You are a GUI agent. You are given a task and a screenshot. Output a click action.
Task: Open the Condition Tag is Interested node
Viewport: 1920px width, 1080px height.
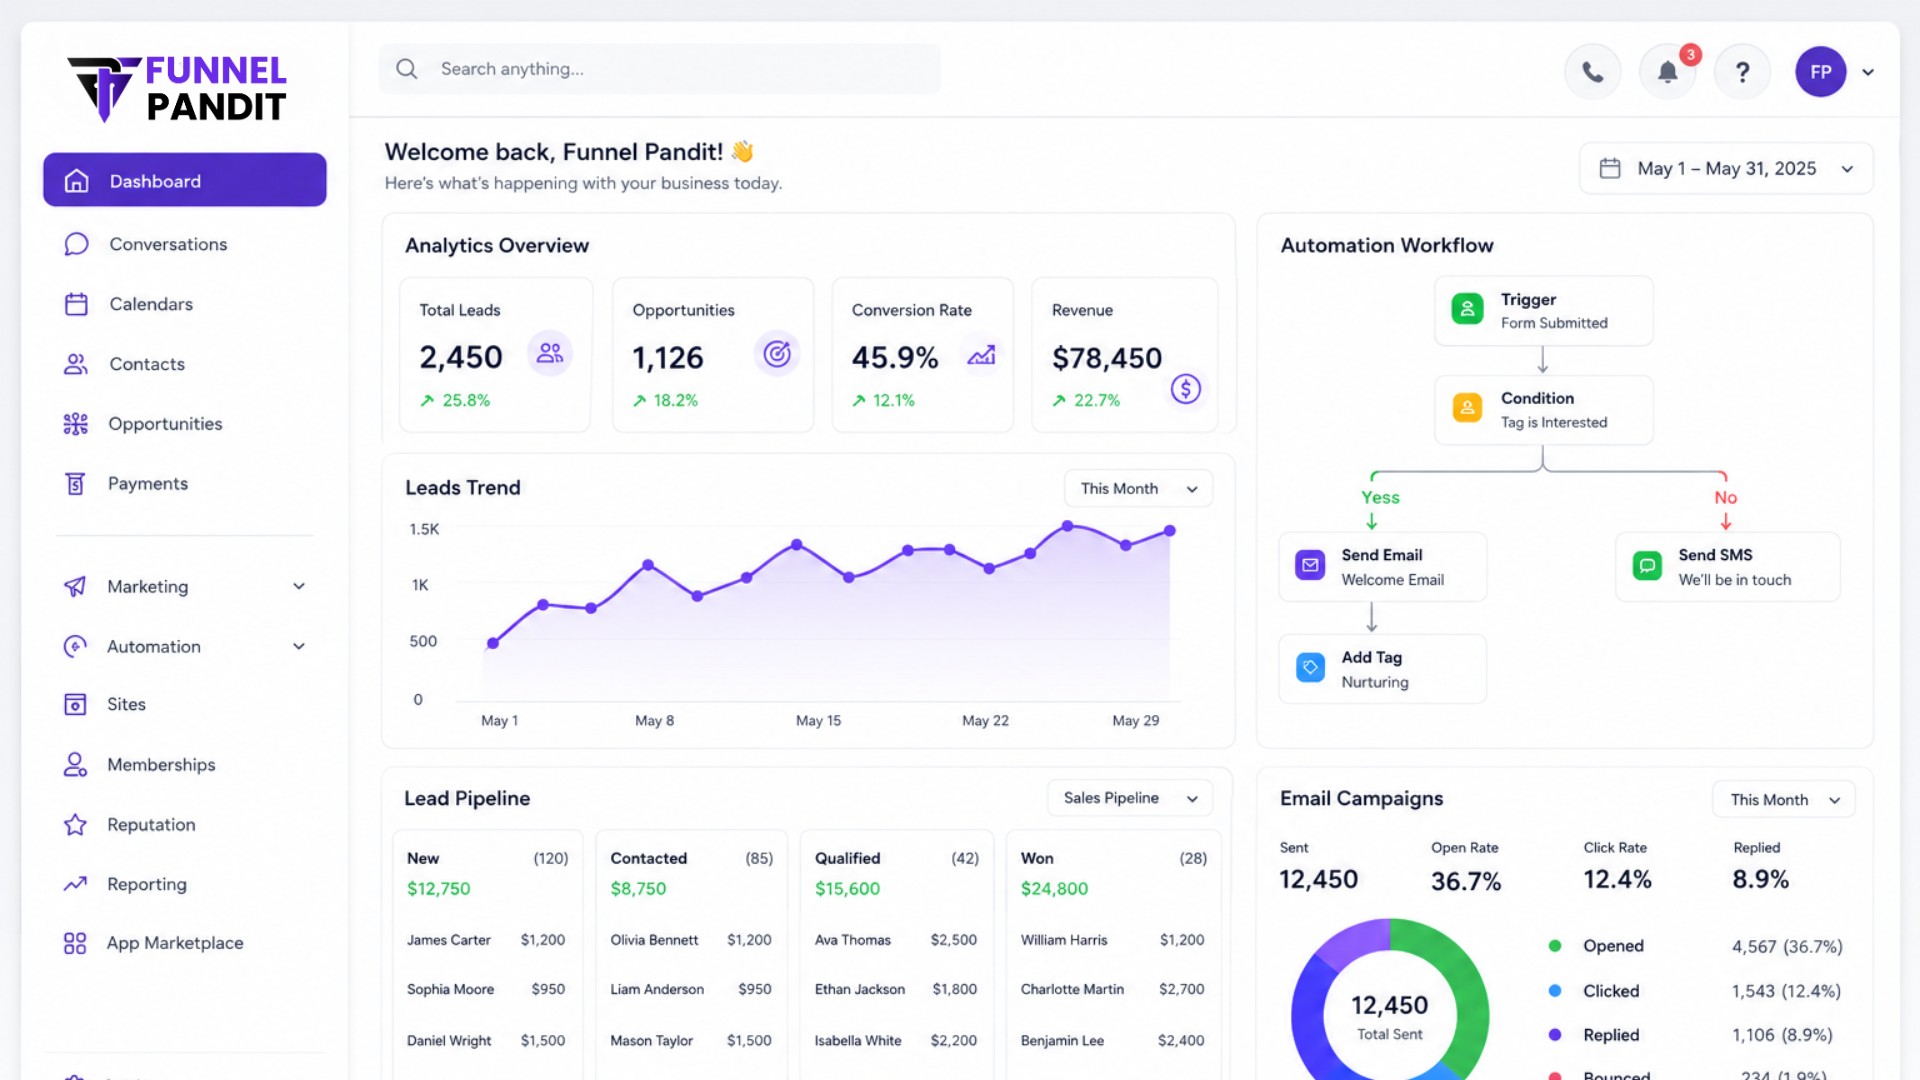click(x=1543, y=410)
